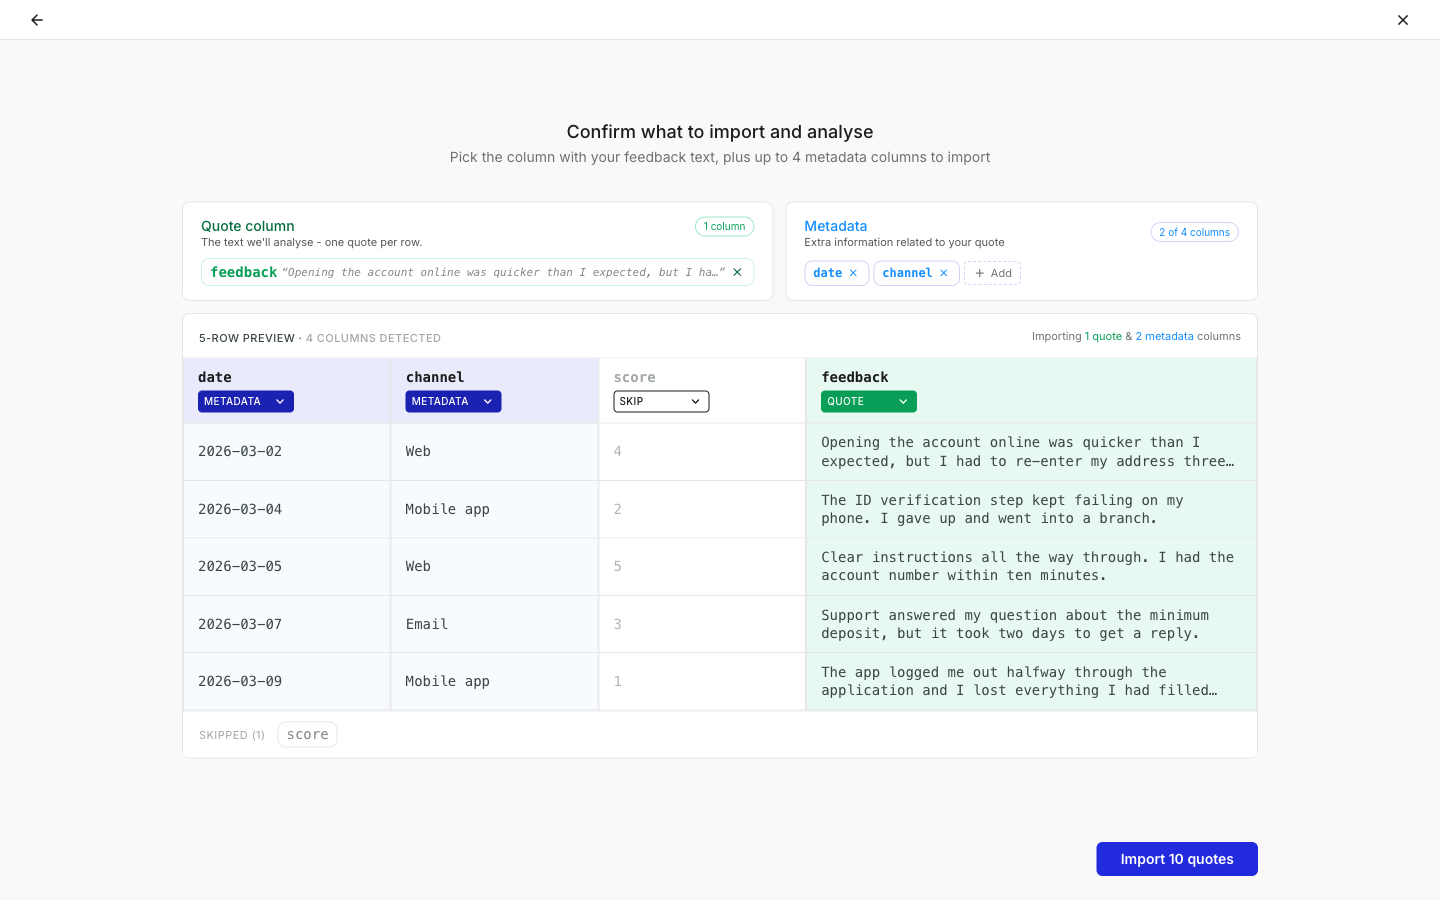Screen dimensions: 1440x900
Task: Go back using the left arrow icon
Action: 37,20
